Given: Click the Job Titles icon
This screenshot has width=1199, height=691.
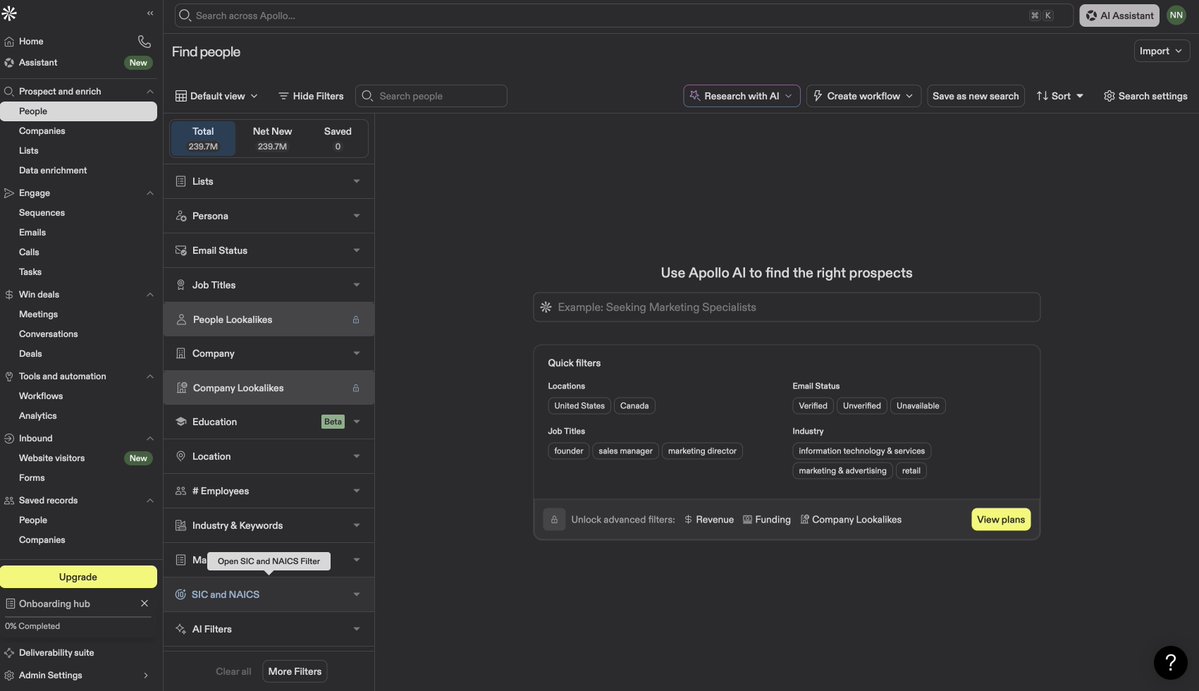Looking at the screenshot, I should coord(180,284).
